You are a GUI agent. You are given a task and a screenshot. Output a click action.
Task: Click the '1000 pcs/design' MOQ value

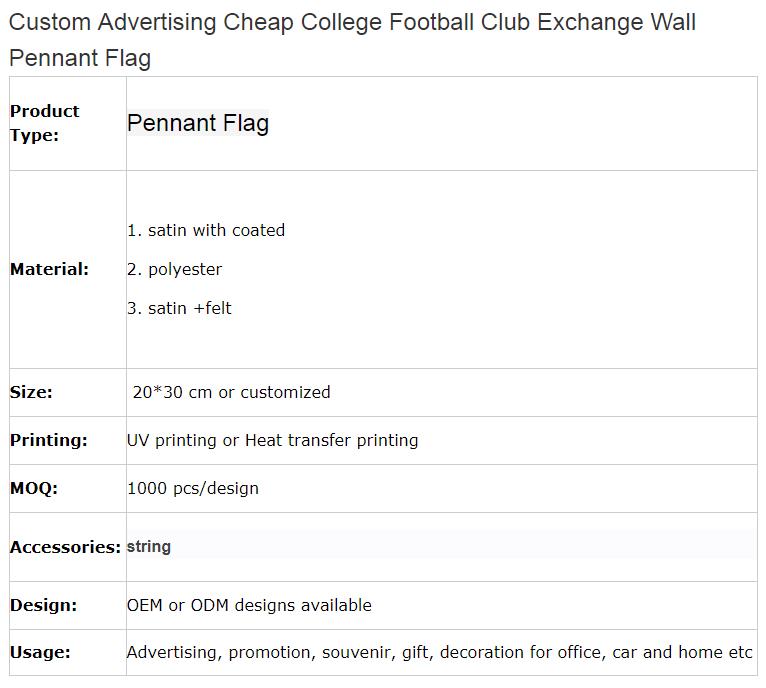pyautogui.click(x=193, y=488)
